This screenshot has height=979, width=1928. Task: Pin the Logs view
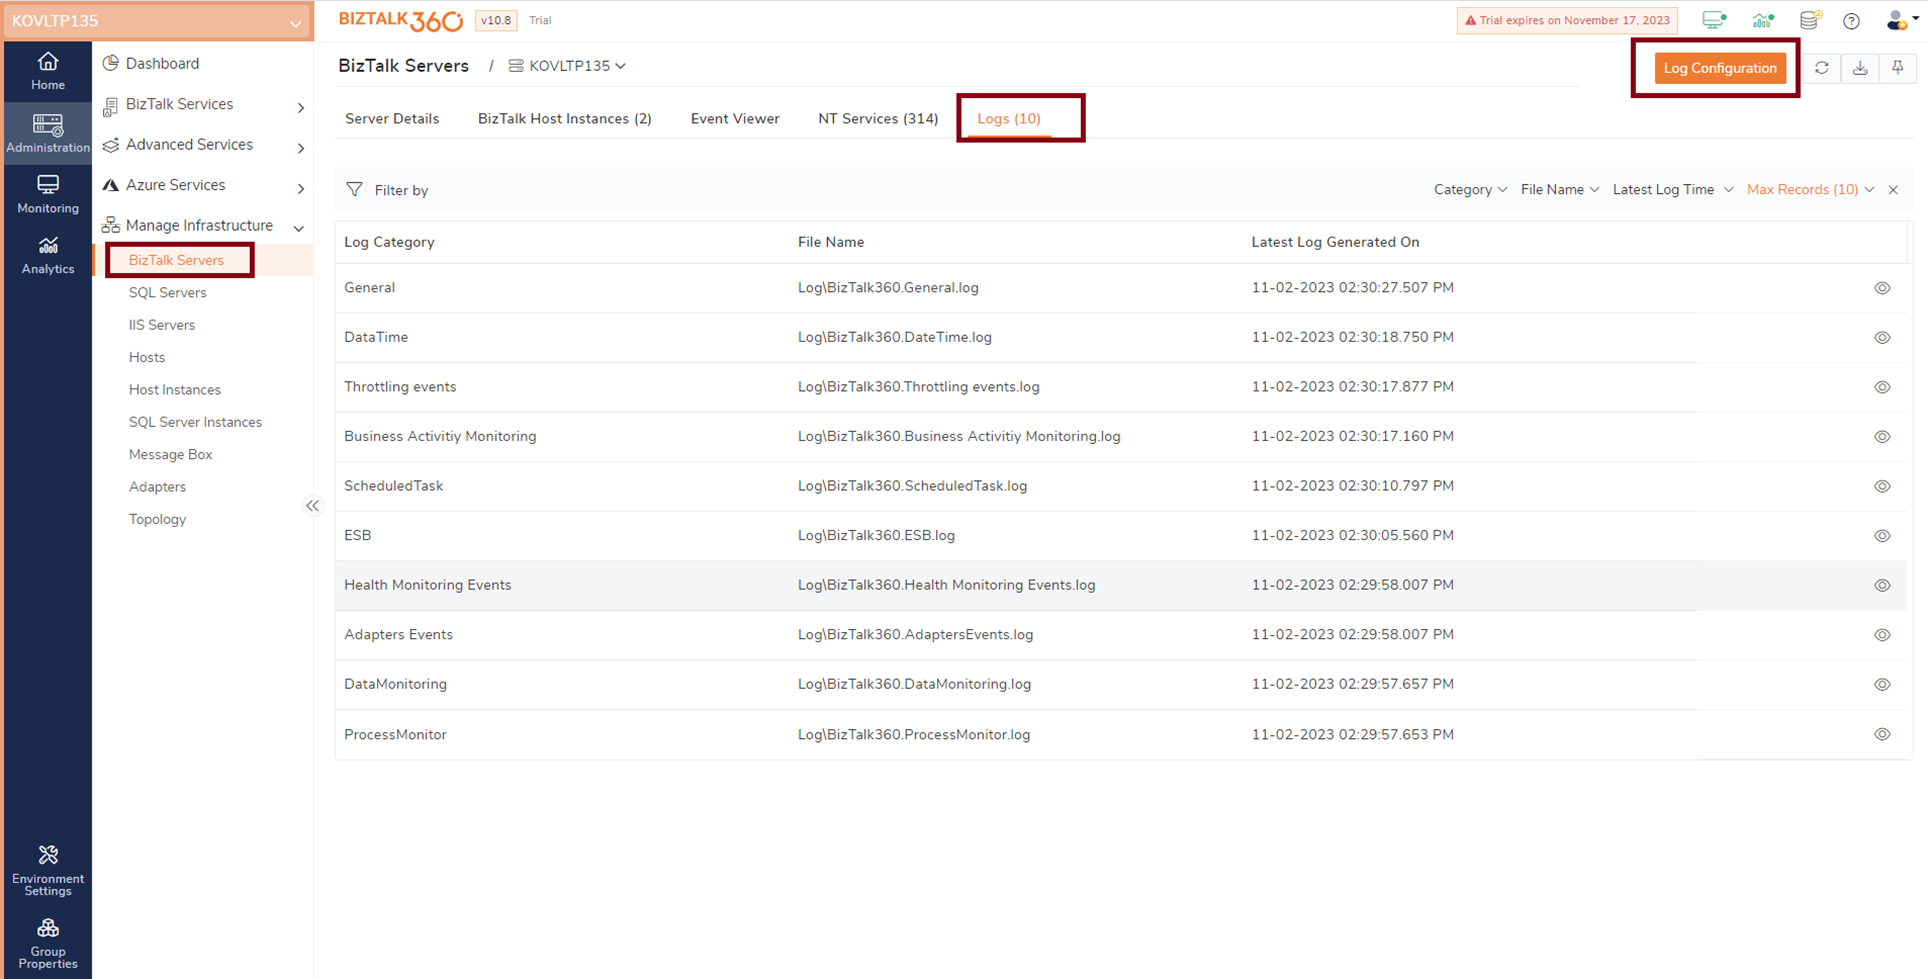[x=1898, y=68]
